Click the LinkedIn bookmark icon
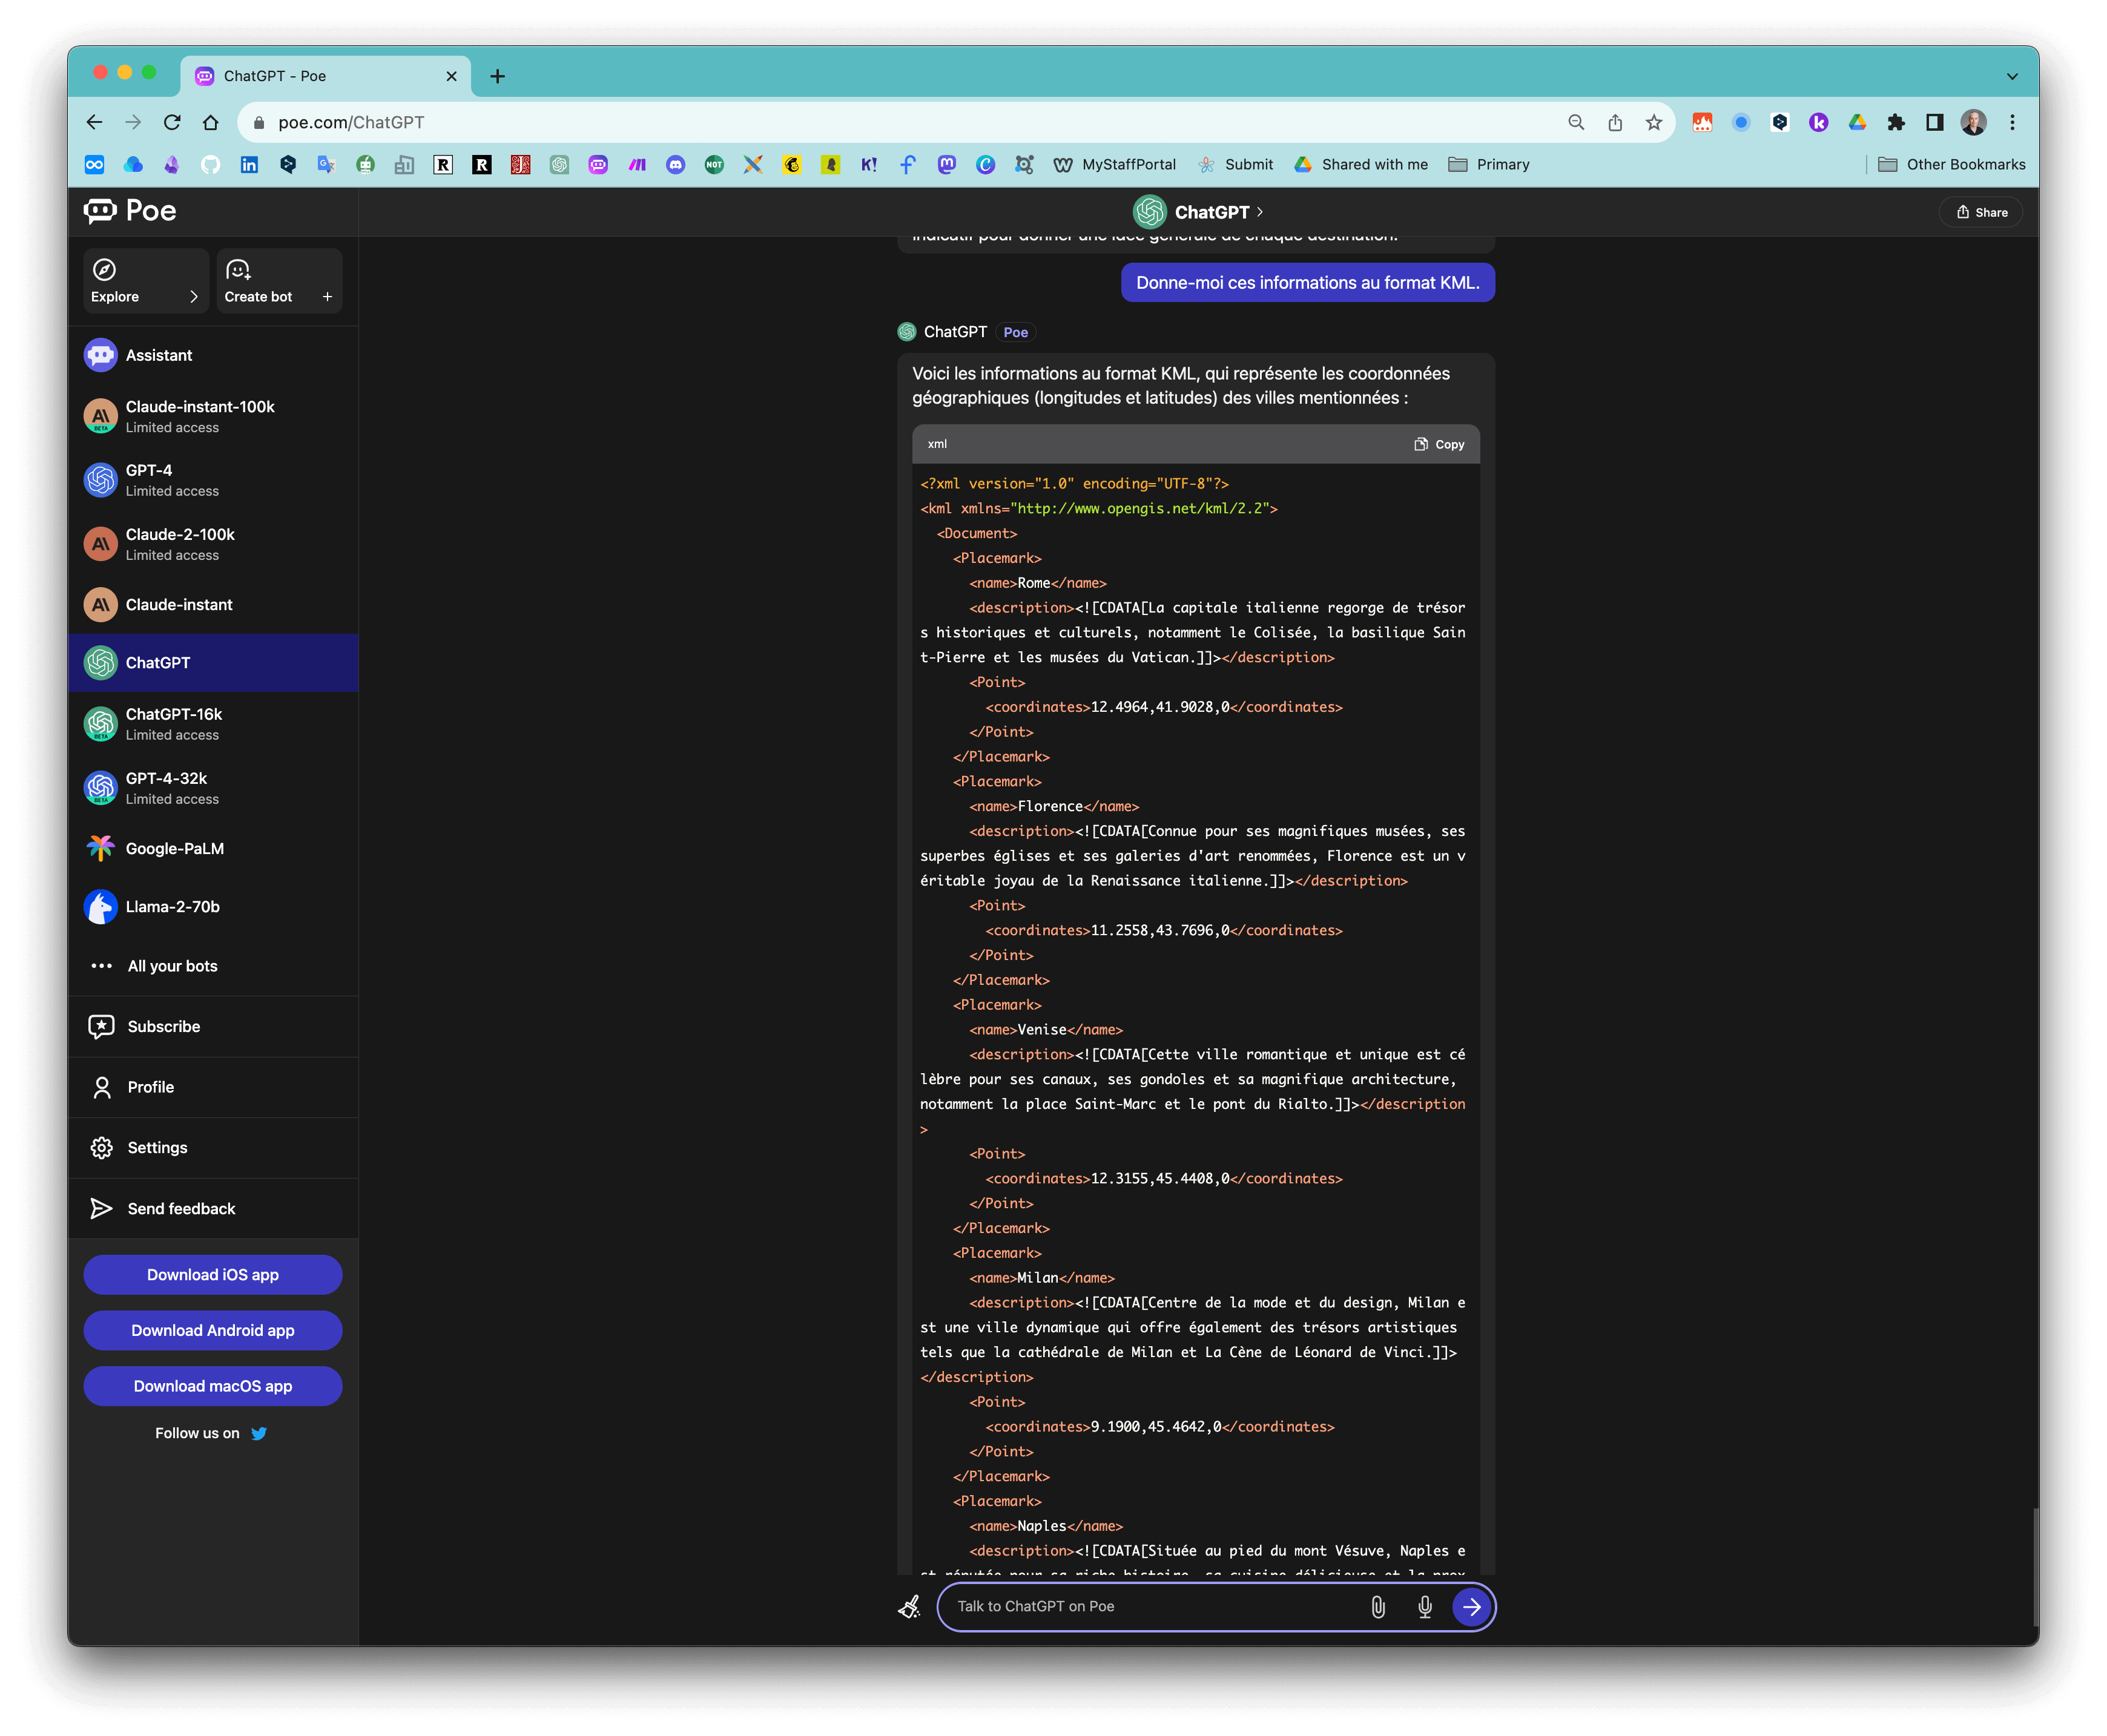Screen dimensions: 2107x1736 click(249, 164)
